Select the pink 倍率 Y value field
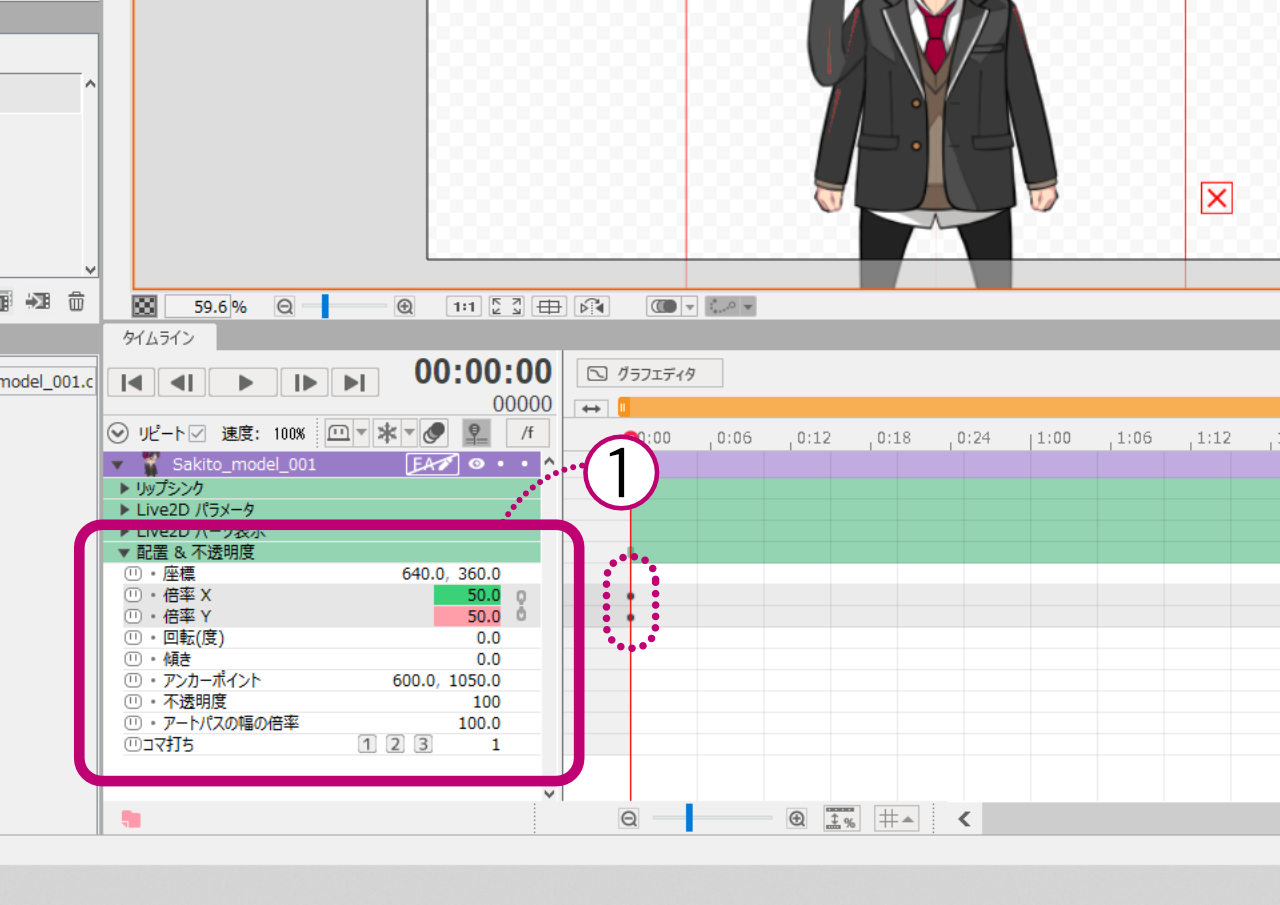Image resolution: width=1280 pixels, height=905 pixels. click(468, 617)
